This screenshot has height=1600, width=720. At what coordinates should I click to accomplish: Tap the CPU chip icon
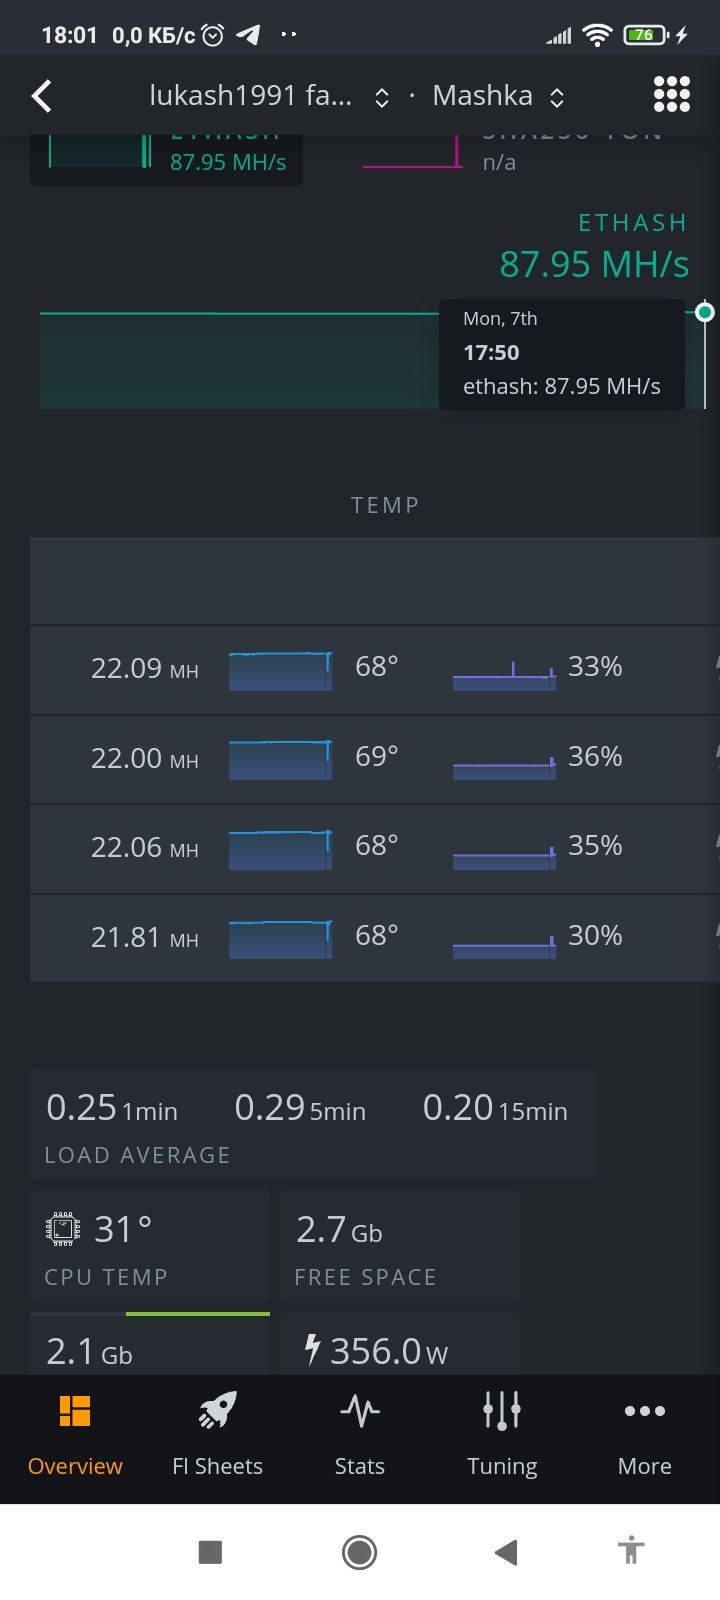pos(64,1229)
